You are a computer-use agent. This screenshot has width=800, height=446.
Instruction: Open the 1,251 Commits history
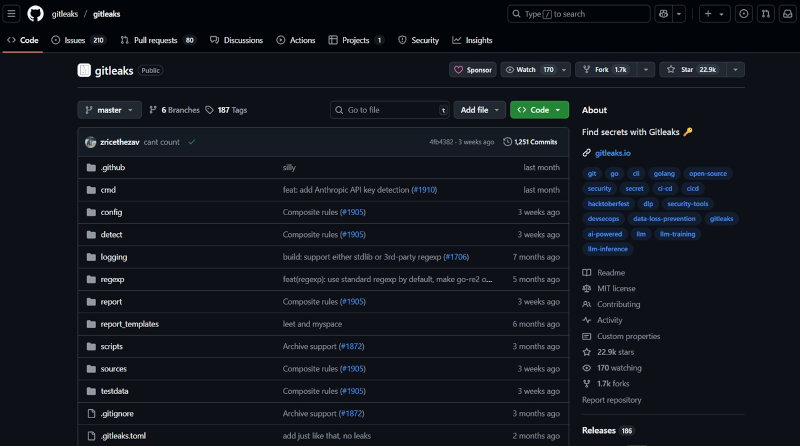tap(530, 142)
